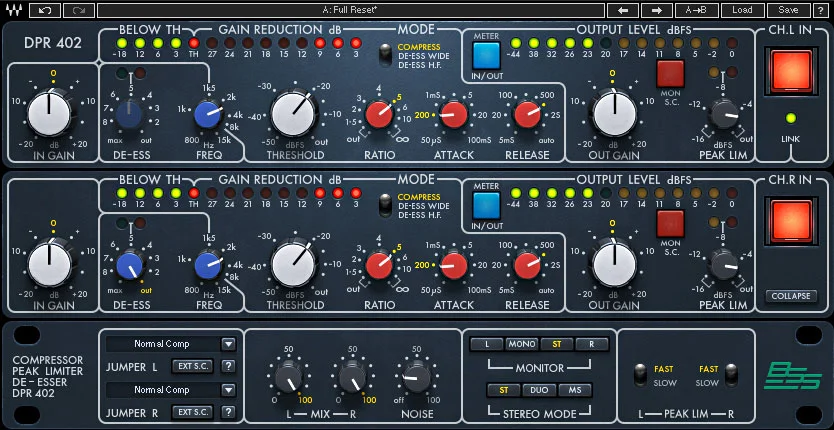This screenshot has height=430, width=834.
Task: Click lower channel THRESHOLD knob
Action: [x=293, y=264]
